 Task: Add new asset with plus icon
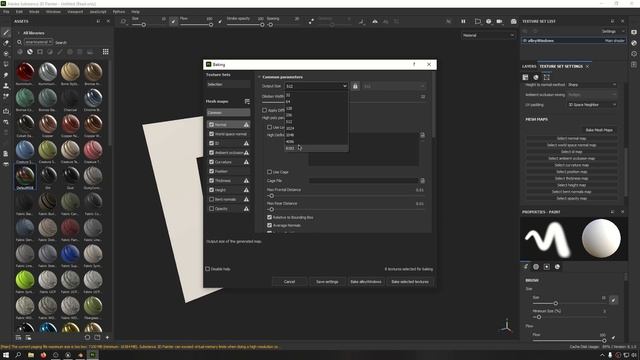(x=107, y=338)
